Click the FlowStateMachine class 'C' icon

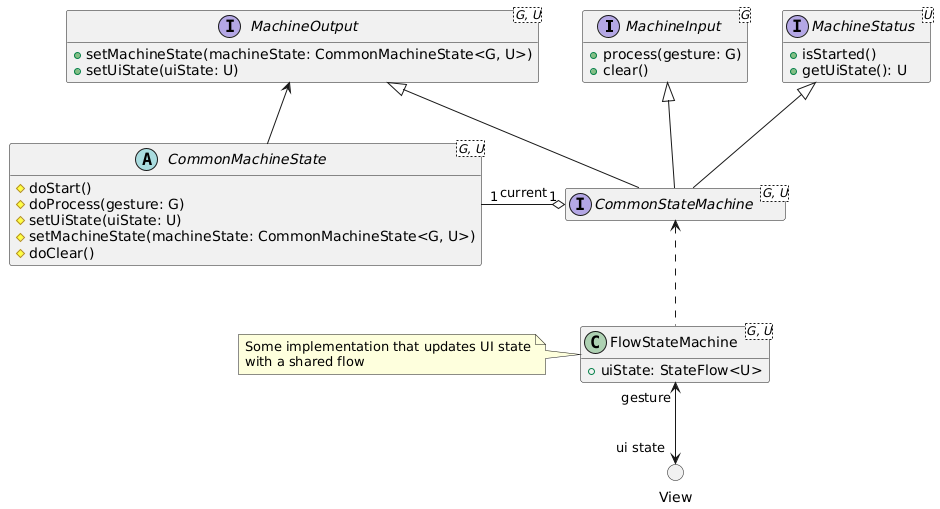(x=595, y=342)
